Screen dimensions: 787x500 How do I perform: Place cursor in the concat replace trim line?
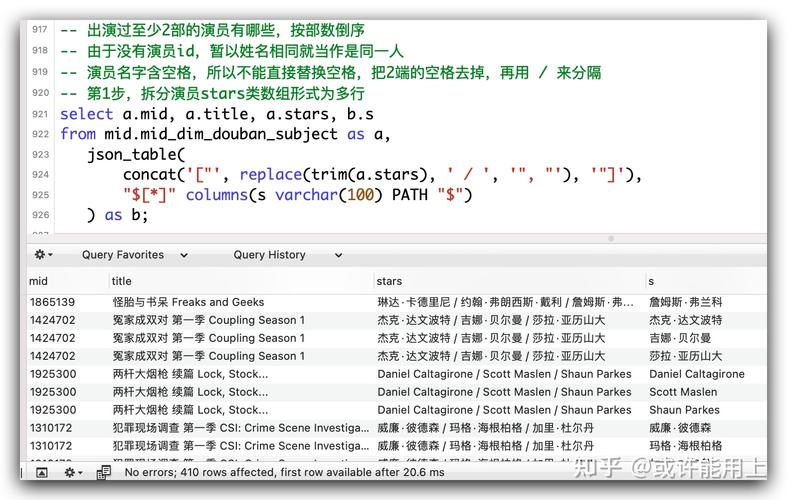point(382,175)
